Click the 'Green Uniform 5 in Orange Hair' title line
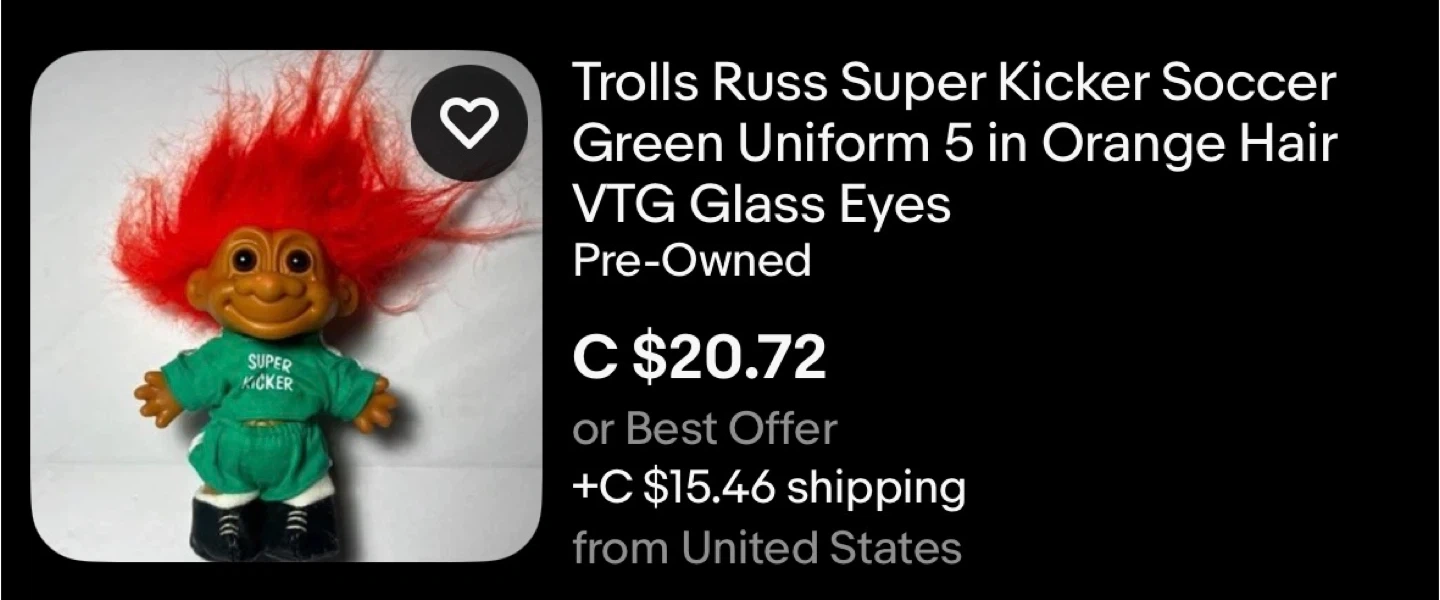The width and height of the screenshot is (1440, 600). (954, 145)
